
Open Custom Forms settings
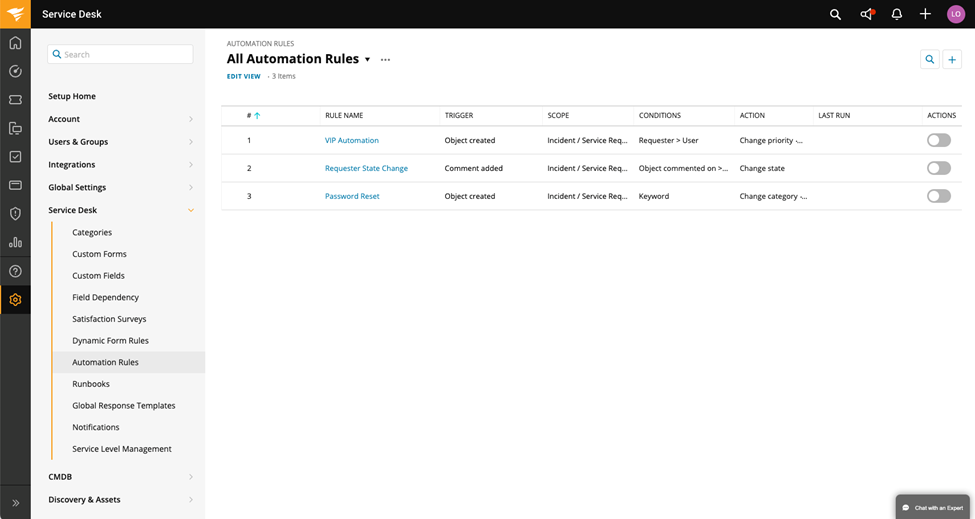point(99,254)
